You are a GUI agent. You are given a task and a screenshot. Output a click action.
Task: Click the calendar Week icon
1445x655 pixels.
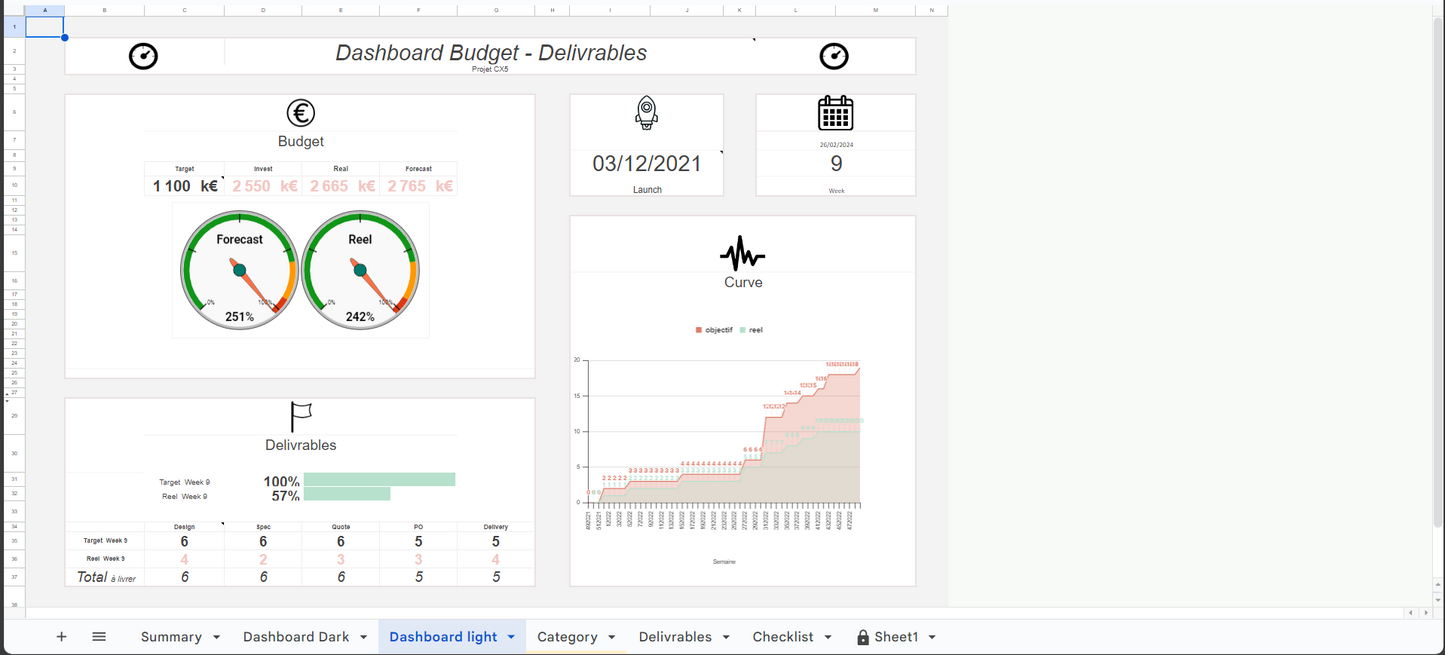pos(835,113)
